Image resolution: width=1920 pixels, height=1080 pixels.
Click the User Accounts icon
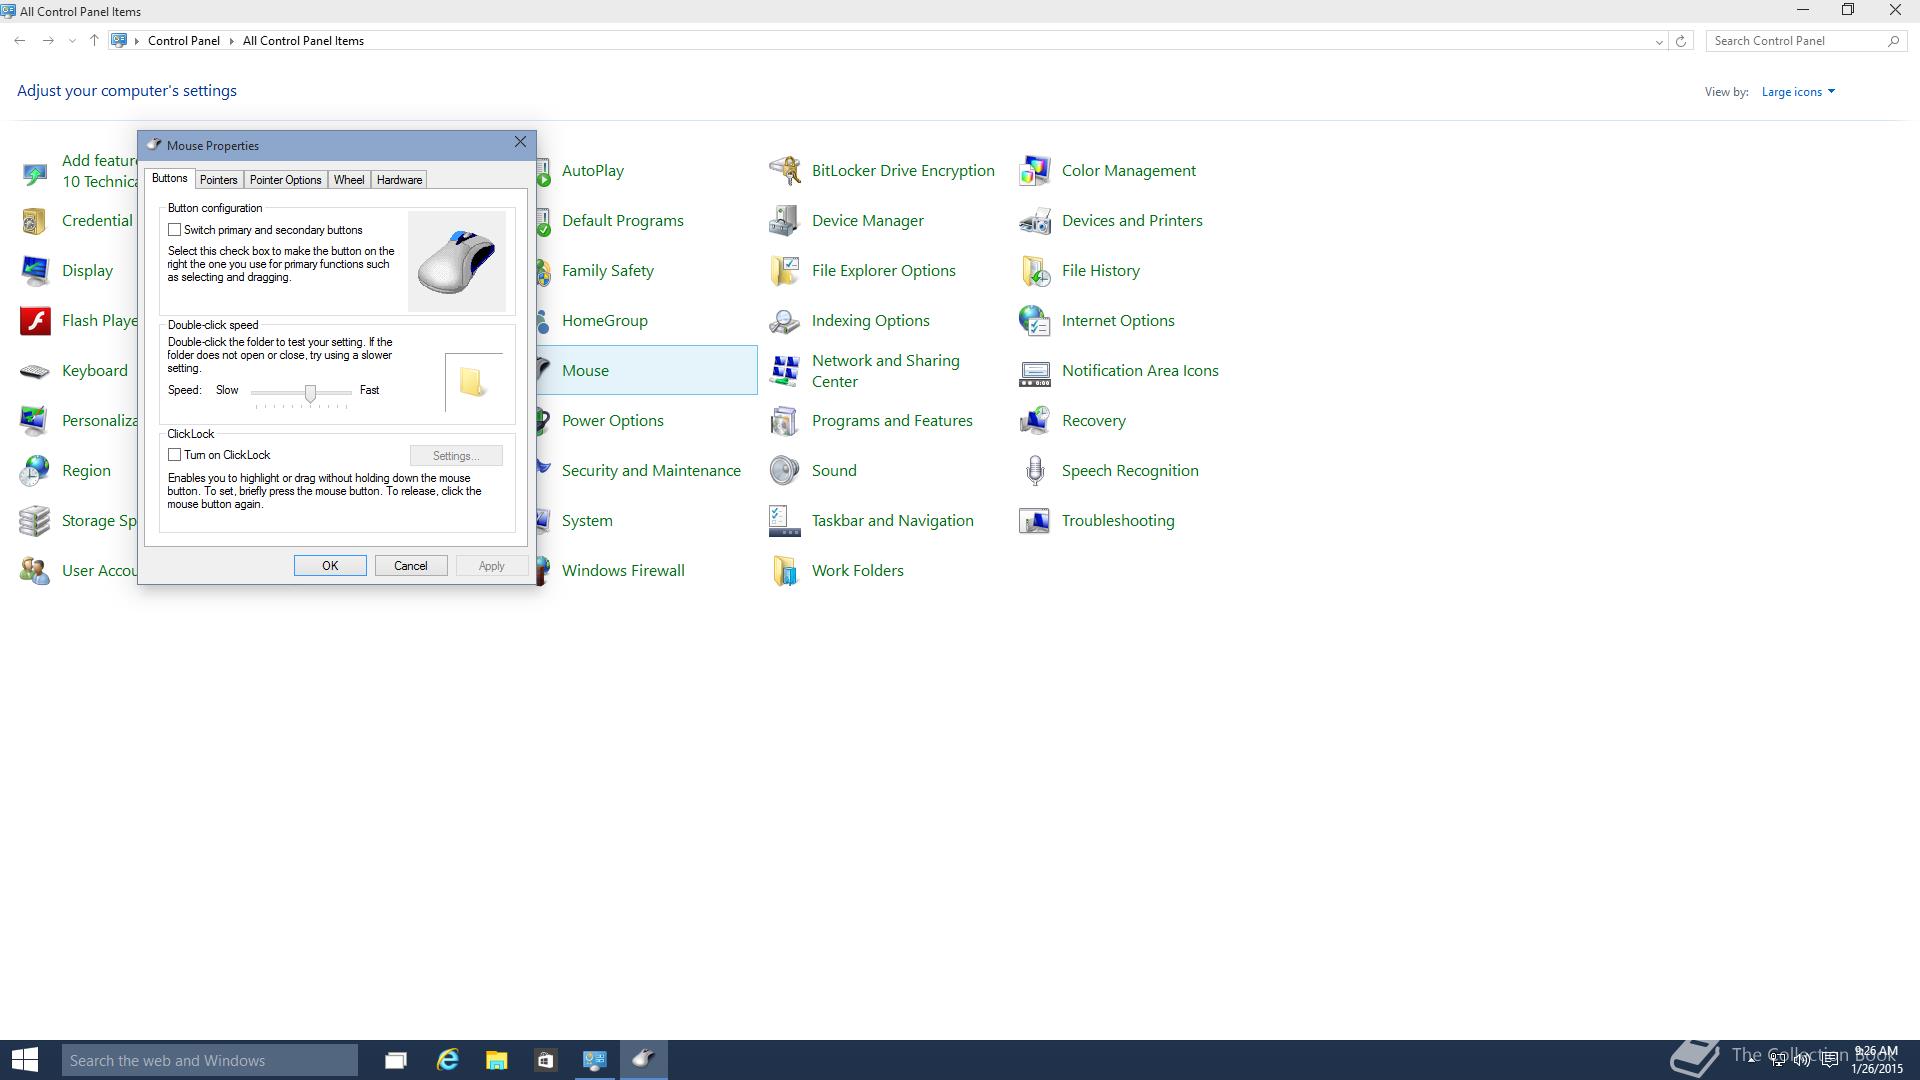click(35, 570)
